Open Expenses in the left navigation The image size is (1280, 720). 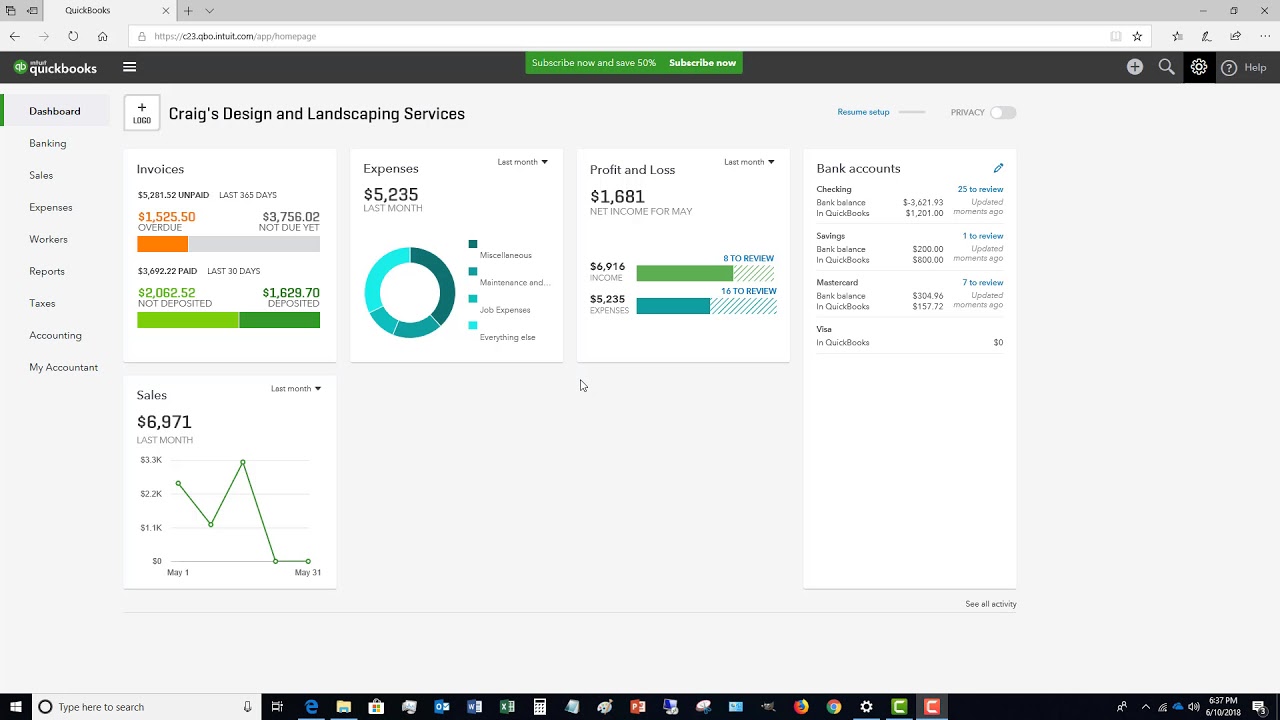tap(51, 207)
